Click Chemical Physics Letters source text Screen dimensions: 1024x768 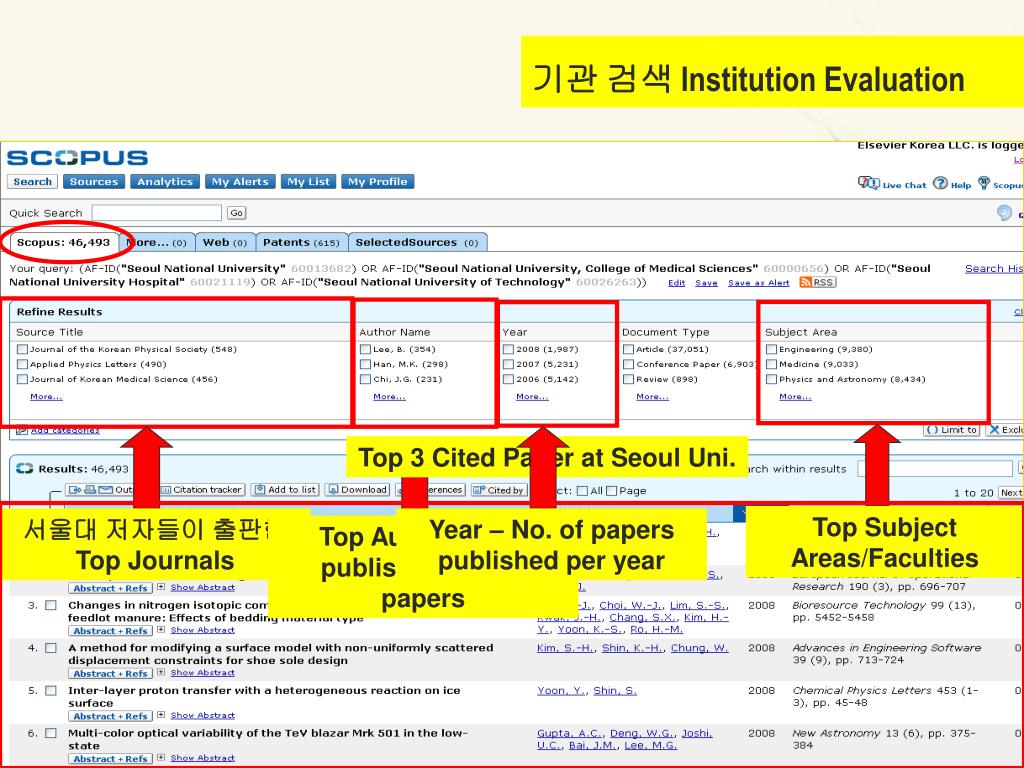(x=863, y=691)
